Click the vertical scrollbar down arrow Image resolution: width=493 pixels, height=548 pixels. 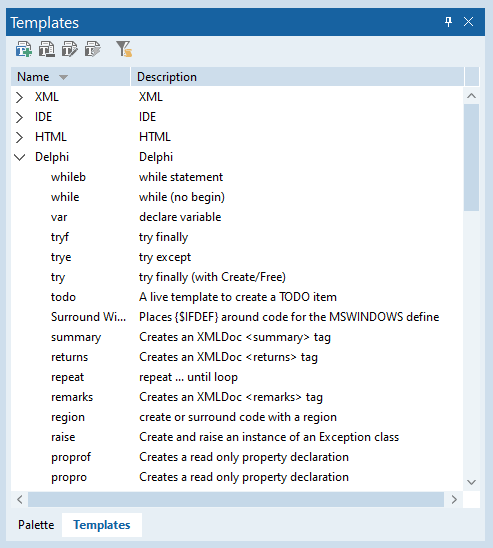[x=471, y=482]
